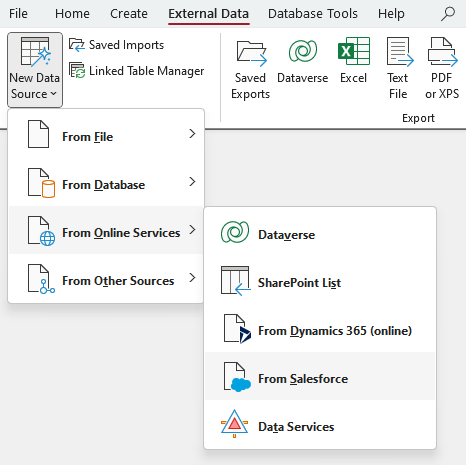Screen dimensions: 466x465
Task: Click the Data Services triangle icon
Action: click(234, 423)
